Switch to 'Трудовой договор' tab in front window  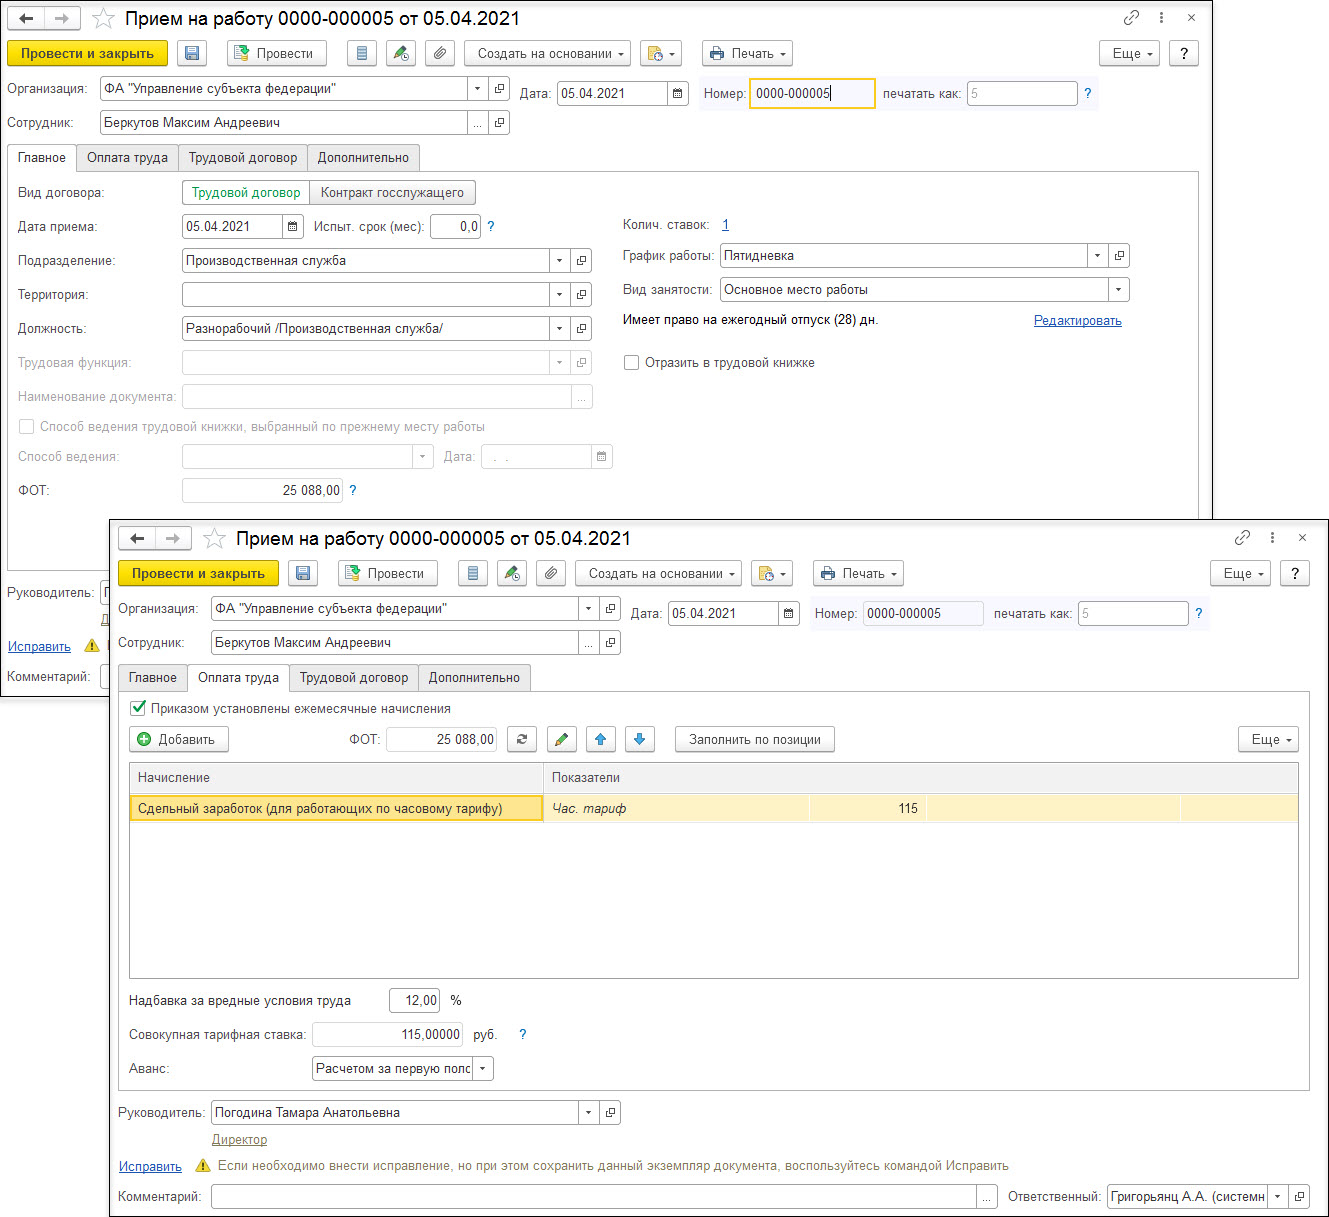pyautogui.click(x=354, y=677)
